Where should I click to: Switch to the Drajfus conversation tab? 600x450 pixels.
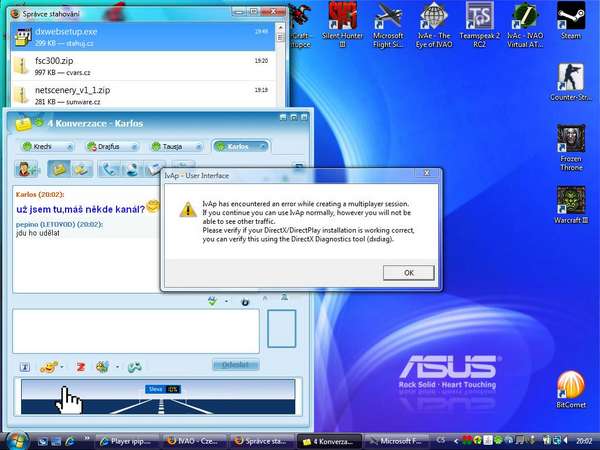coord(112,147)
